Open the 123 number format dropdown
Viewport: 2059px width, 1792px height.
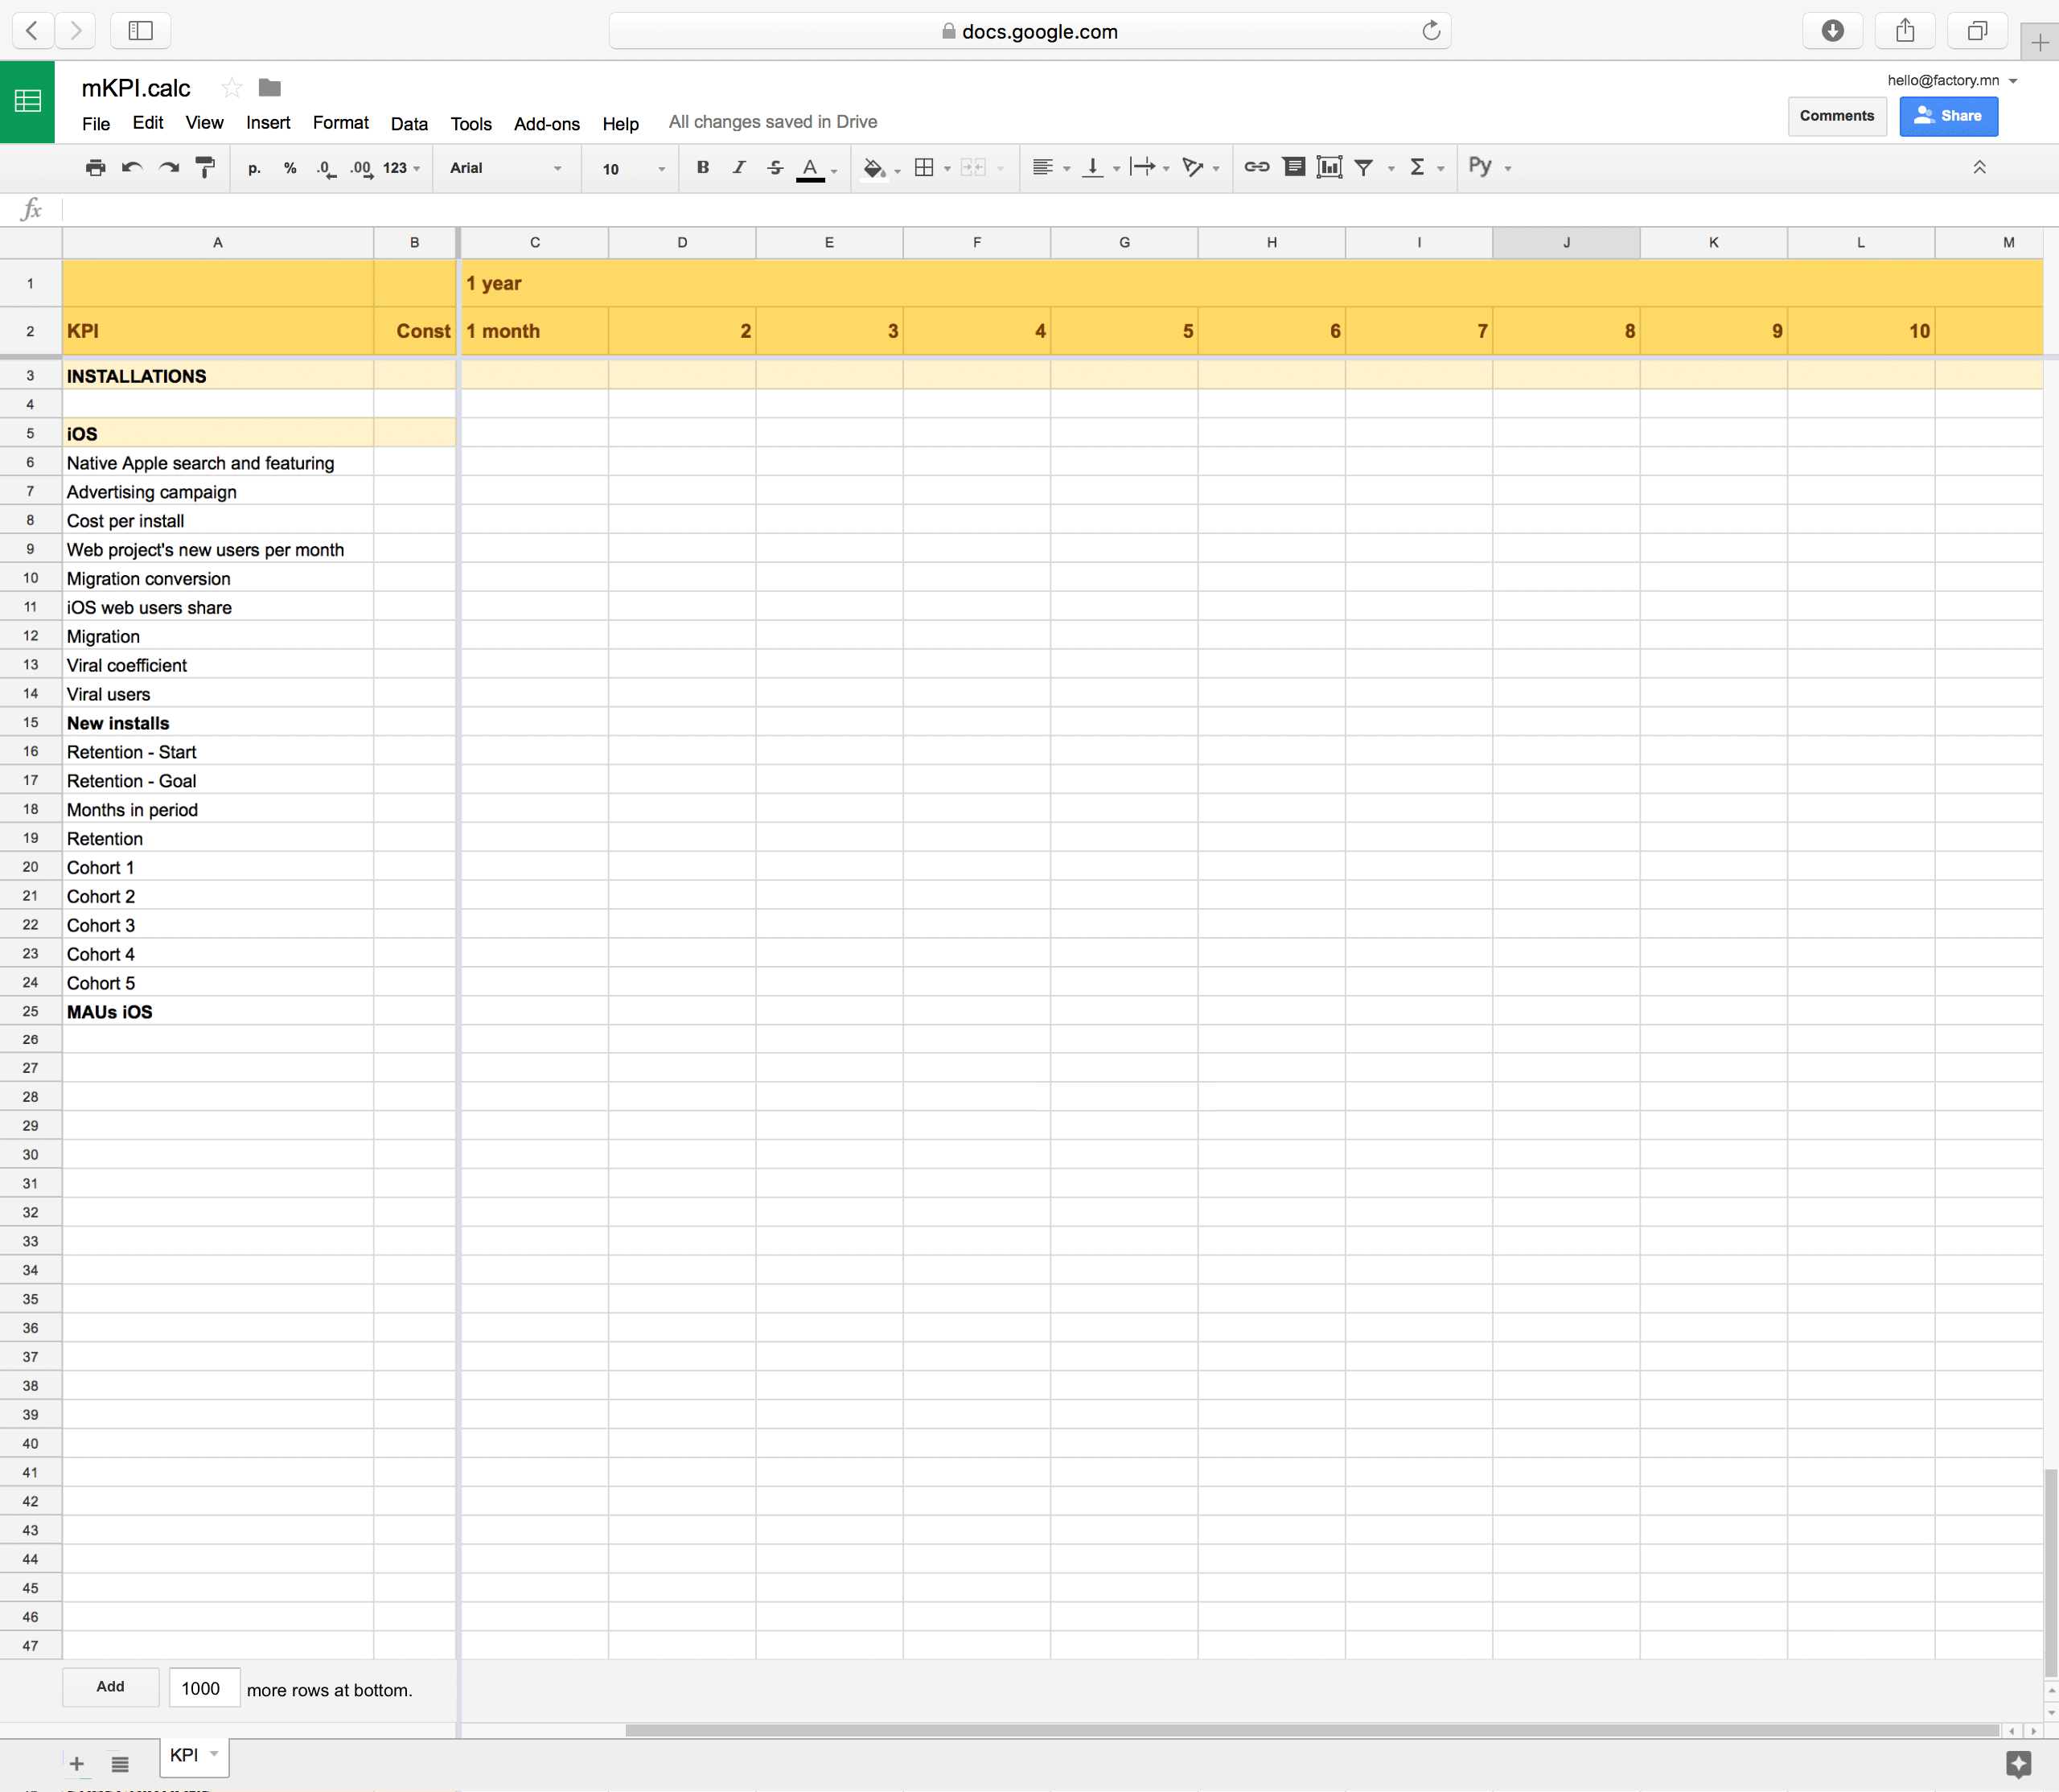click(x=401, y=168)
